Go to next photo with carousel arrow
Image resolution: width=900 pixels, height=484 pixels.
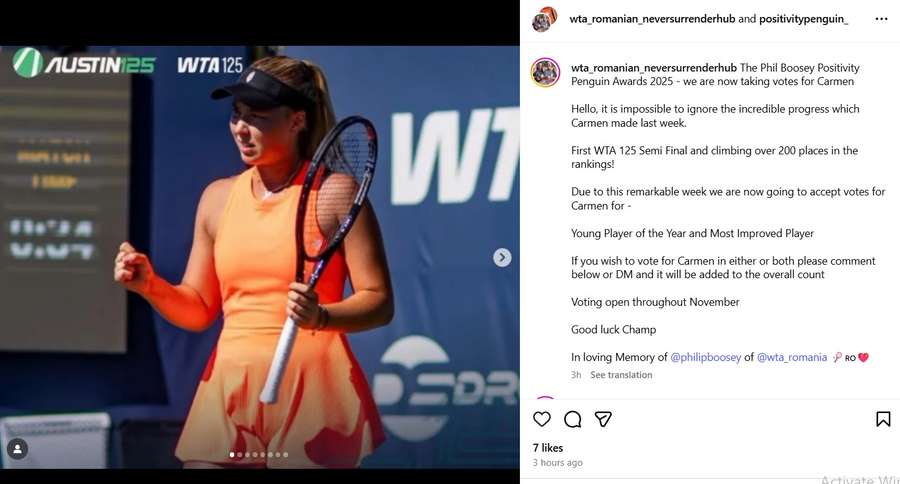point(502,257)
